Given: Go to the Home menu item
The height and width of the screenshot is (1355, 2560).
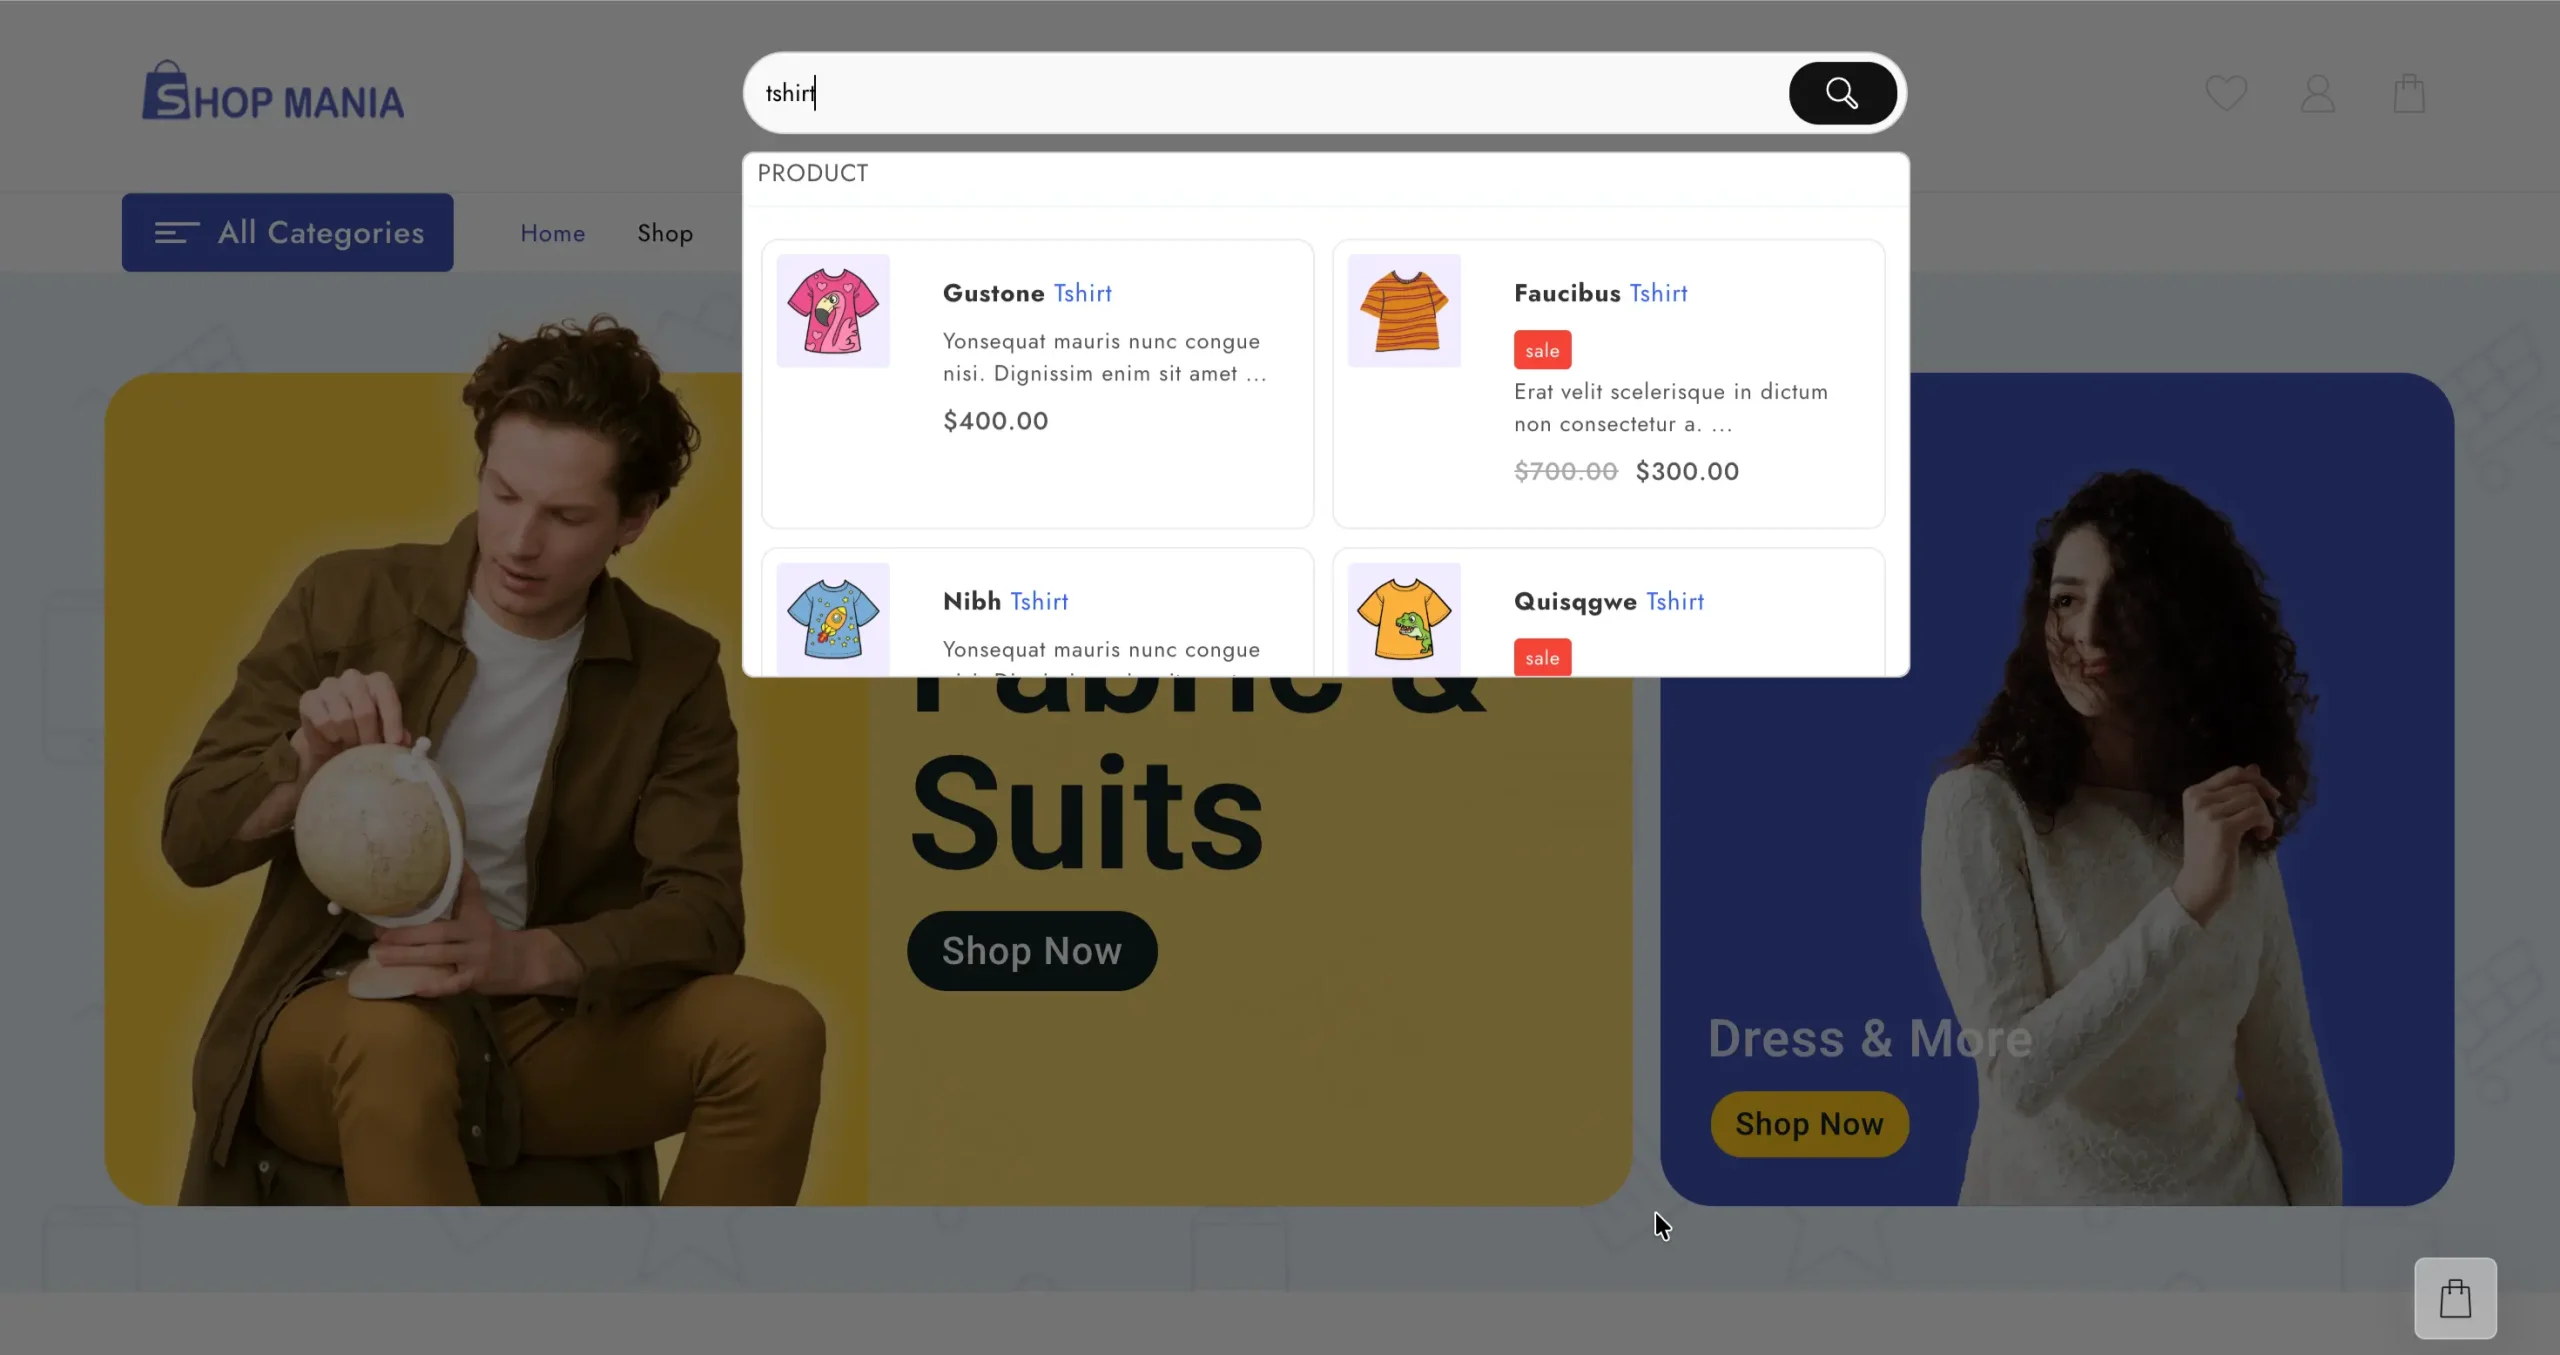Looking at the screenshot, I should click(x=552, y=233).
